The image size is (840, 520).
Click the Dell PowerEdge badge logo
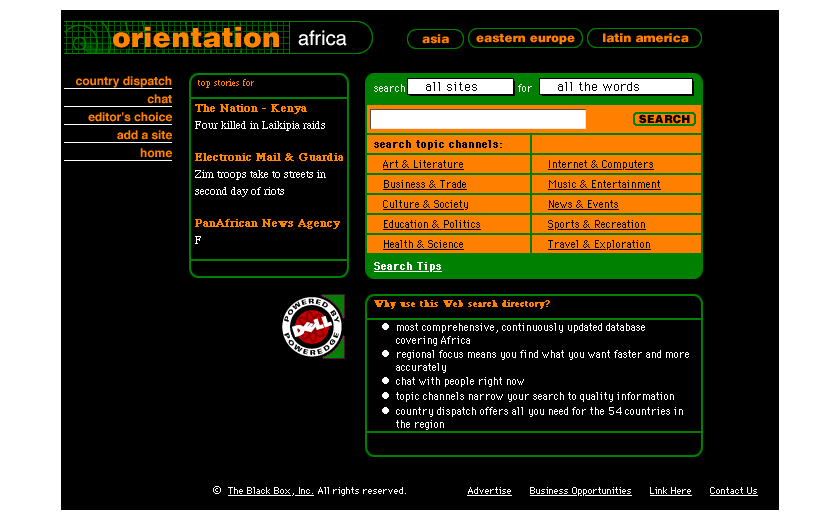click(311, 327)
